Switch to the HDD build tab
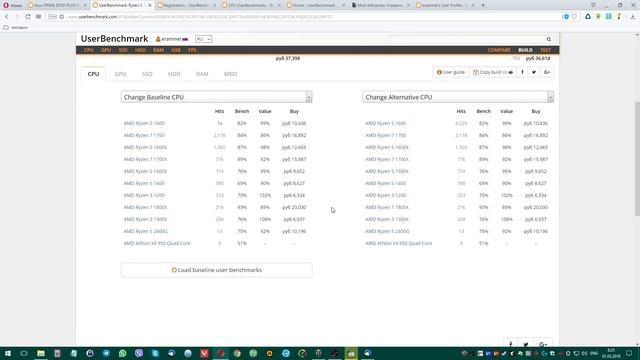 [x=174, y=74]
